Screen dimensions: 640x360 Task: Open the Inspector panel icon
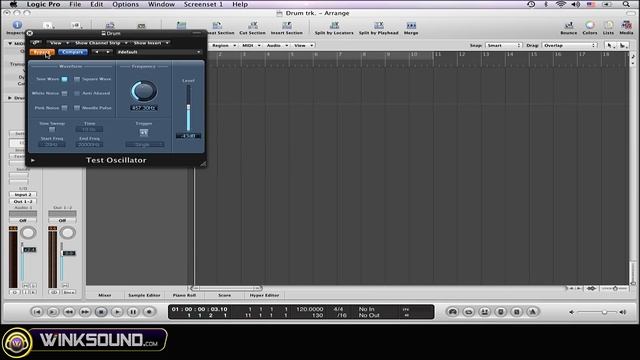coord(17,25)
